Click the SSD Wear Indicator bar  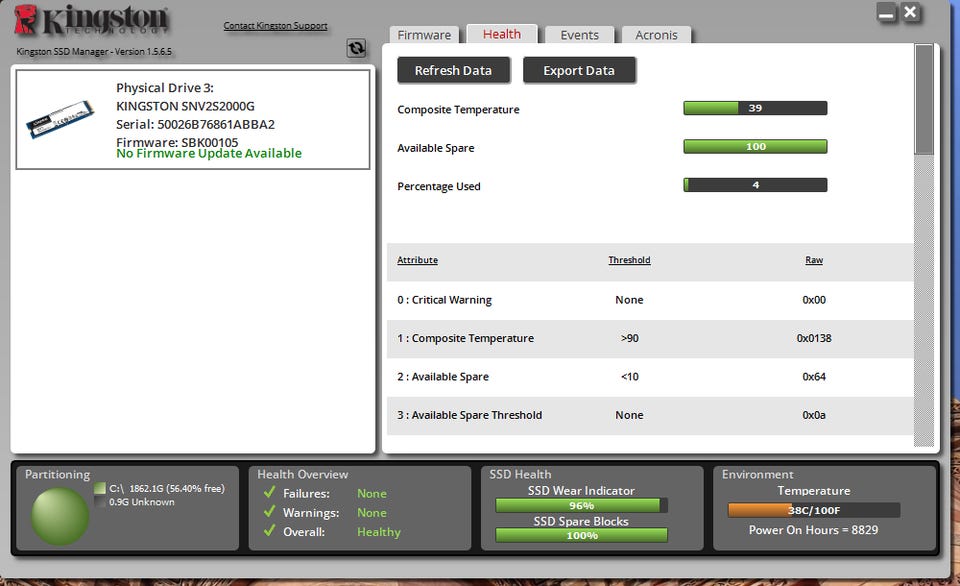coord(581,505)
